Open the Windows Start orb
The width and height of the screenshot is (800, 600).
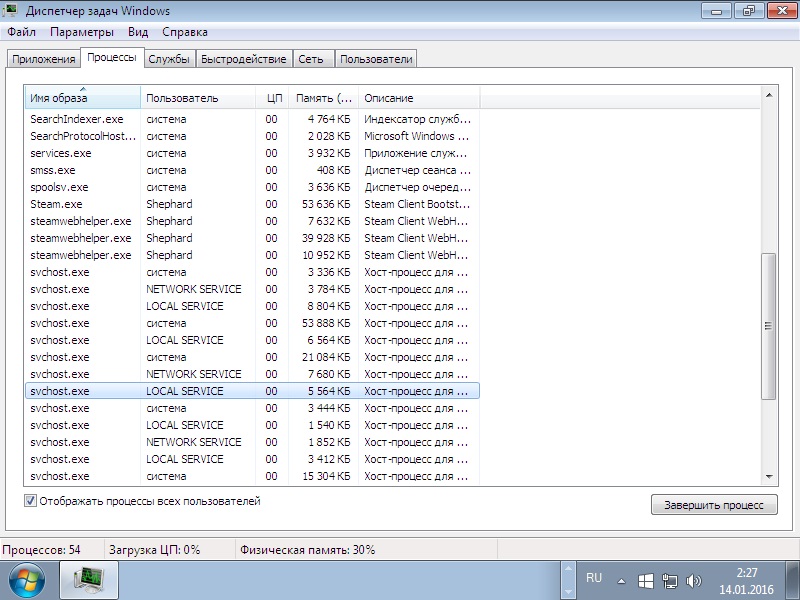(26, 581)
